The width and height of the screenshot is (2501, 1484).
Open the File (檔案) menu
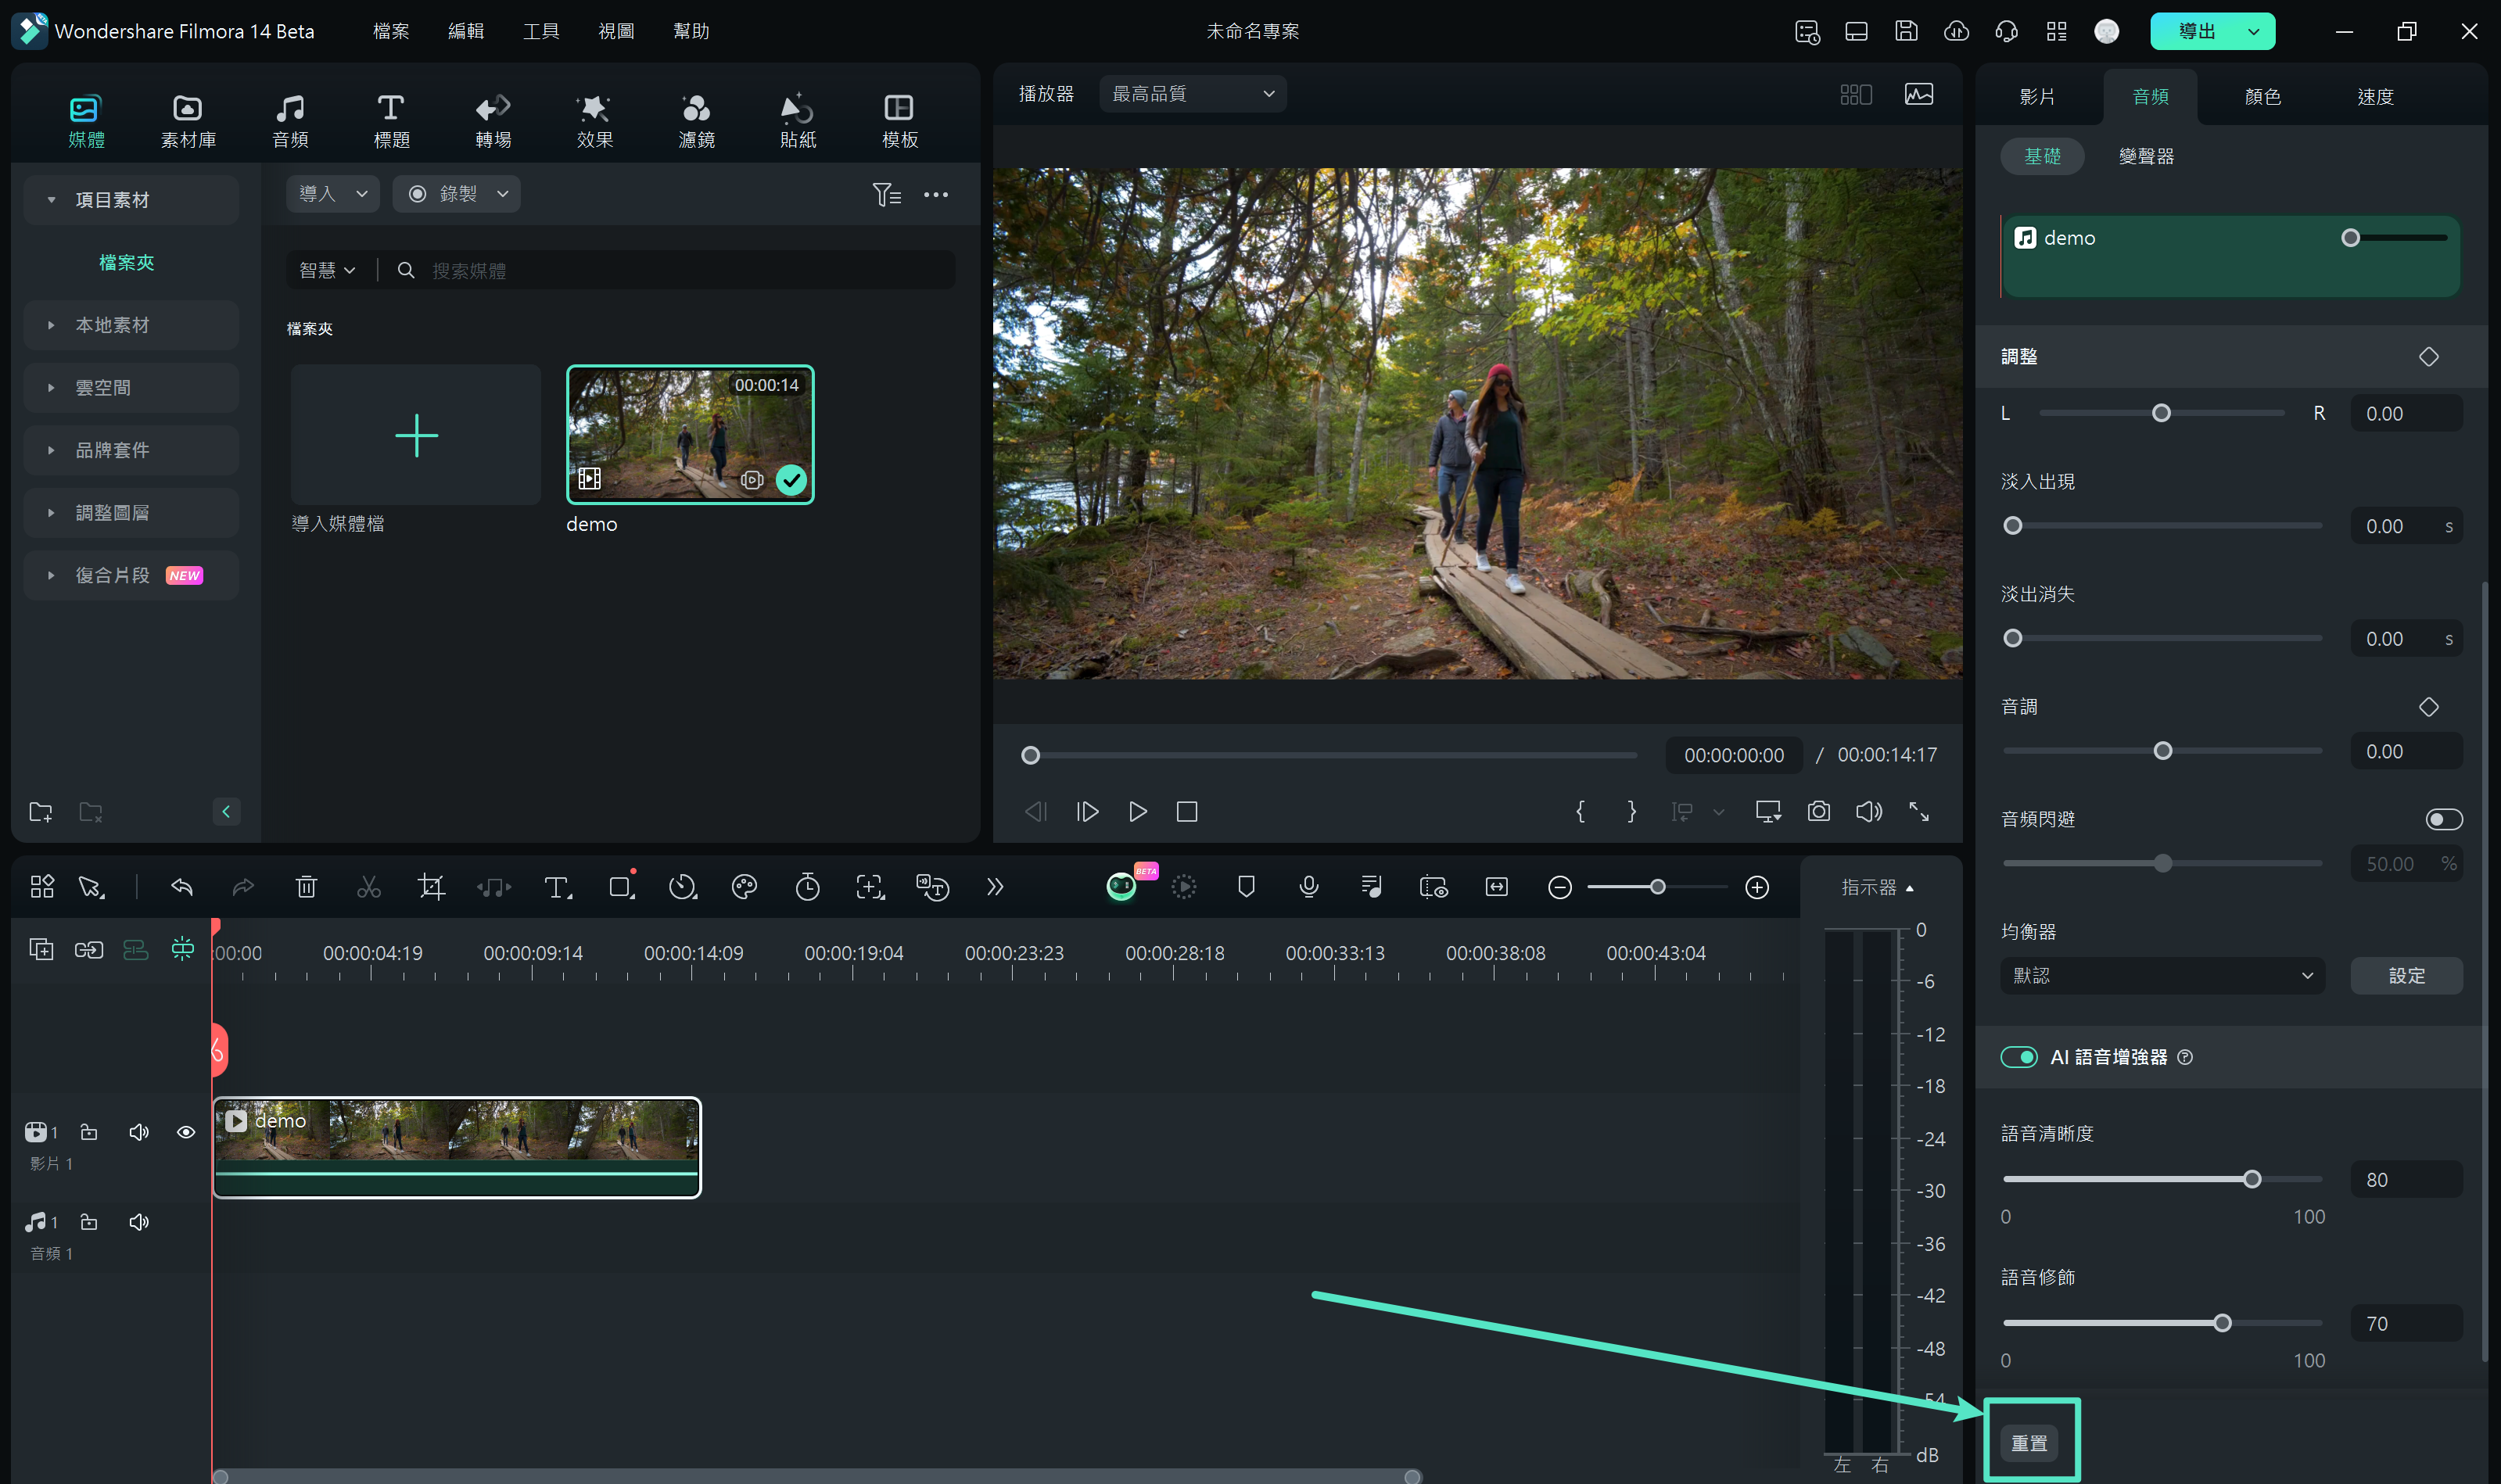click(390, 31)
